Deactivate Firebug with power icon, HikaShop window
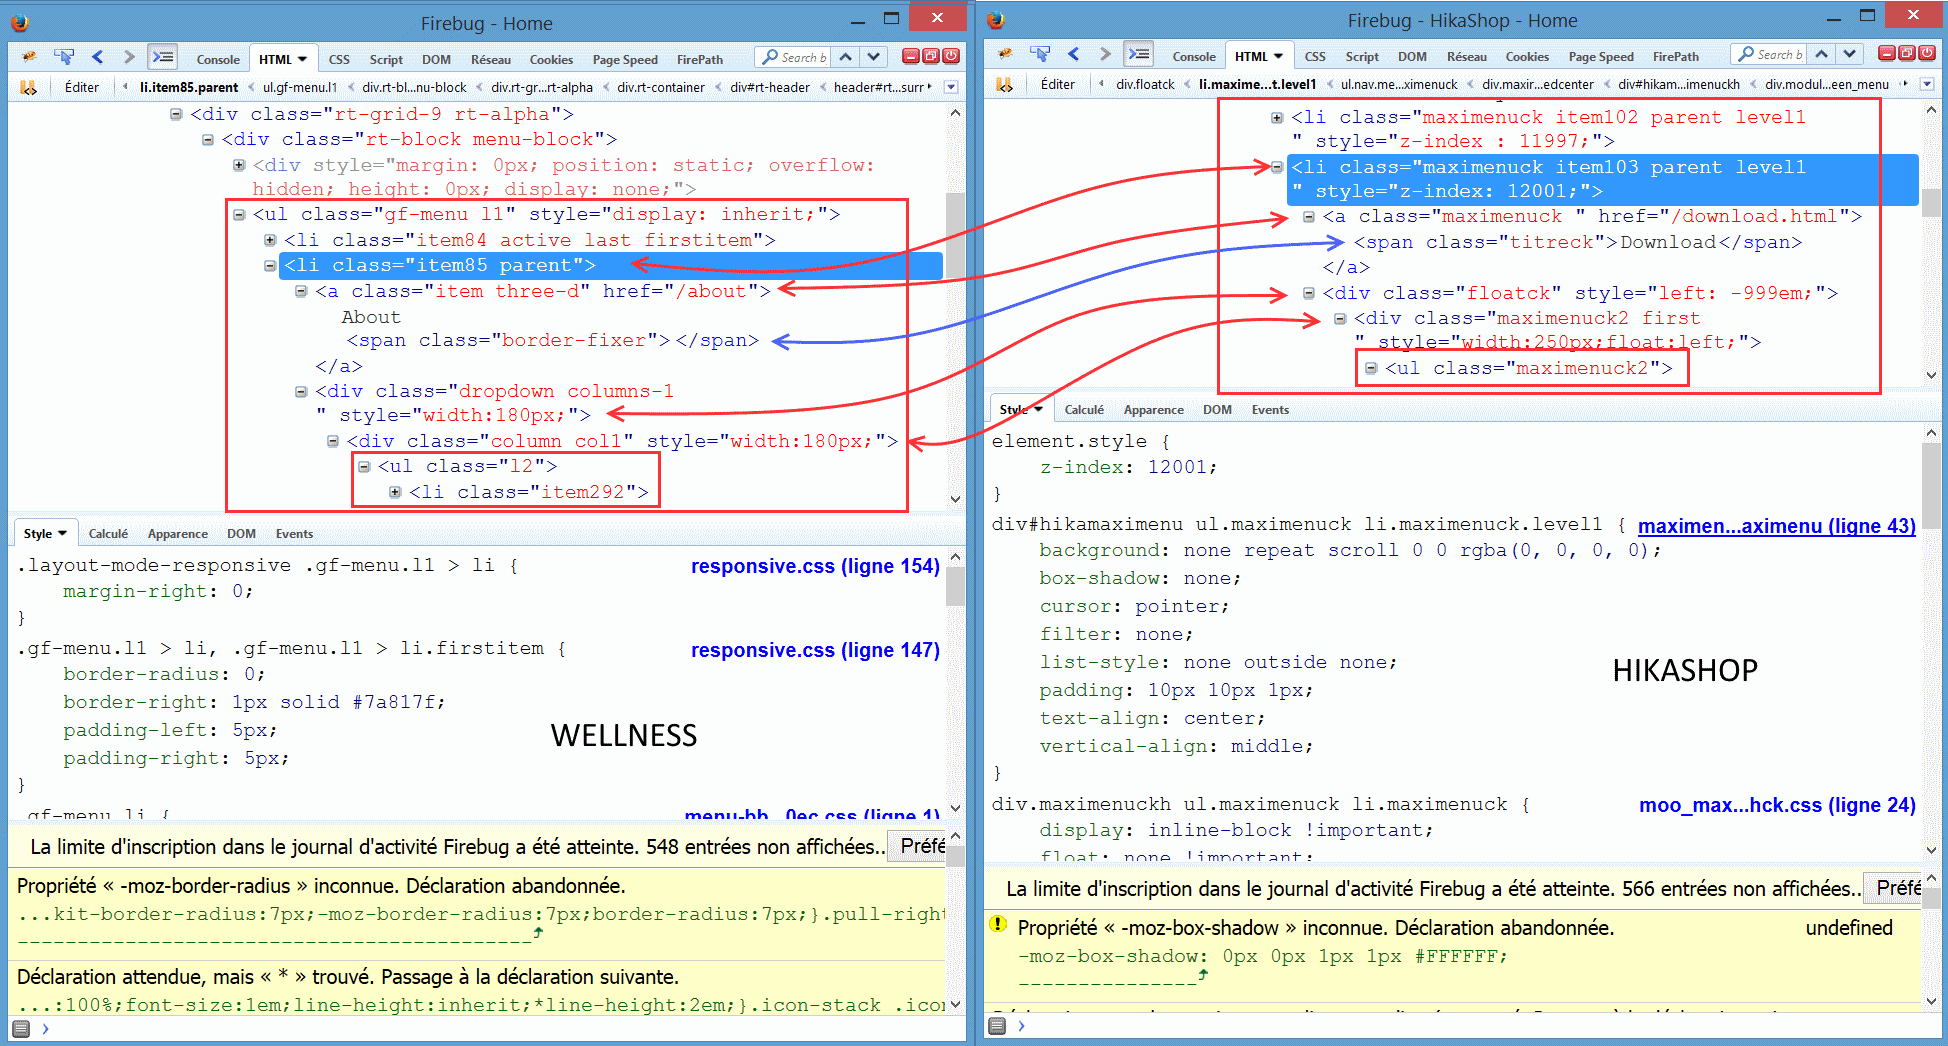Screen dimensions: 1948x1046 (1927, 53)
